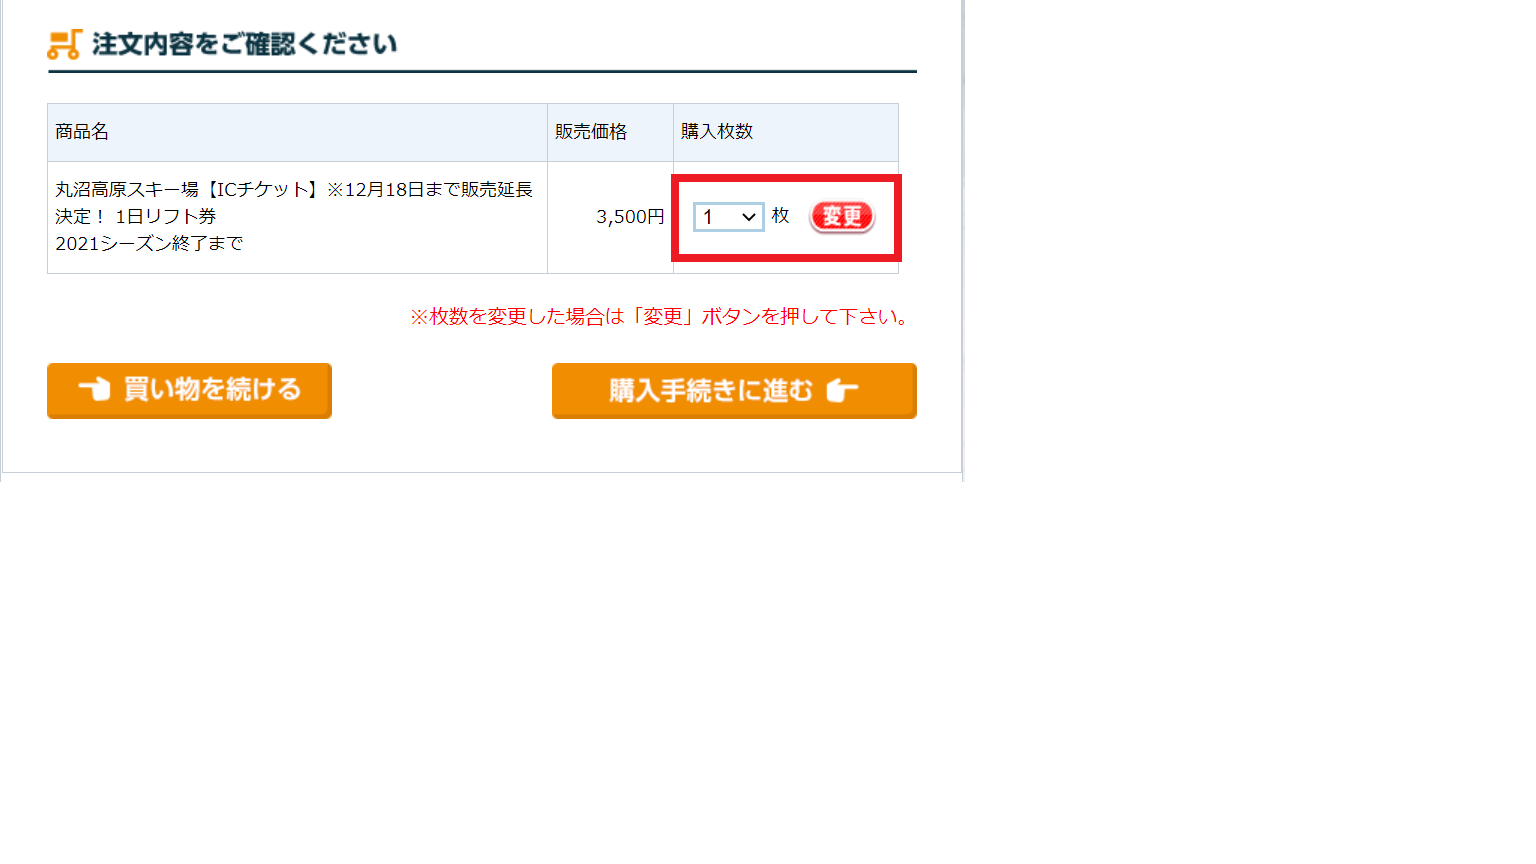Click the red 枚数を変更した場合は notice text
Viewport: 1536px width, 864px height.
coord(662,317)
